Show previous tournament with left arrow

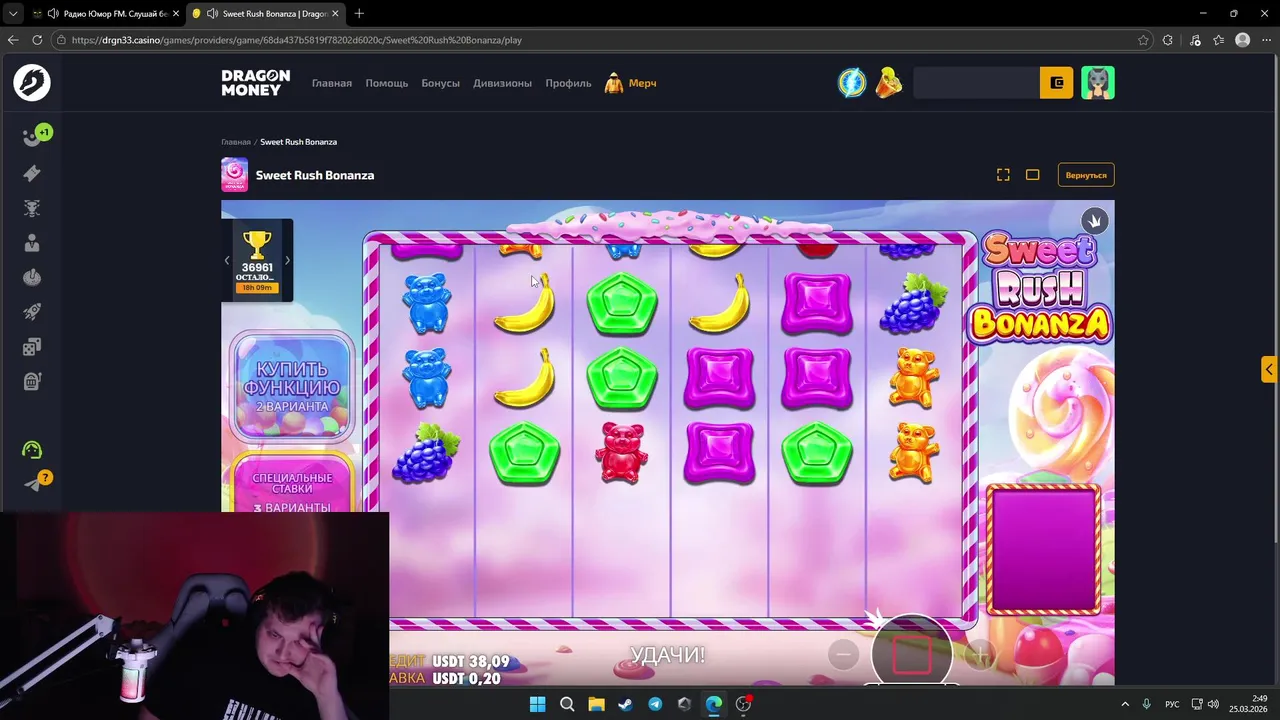(227, 260)
